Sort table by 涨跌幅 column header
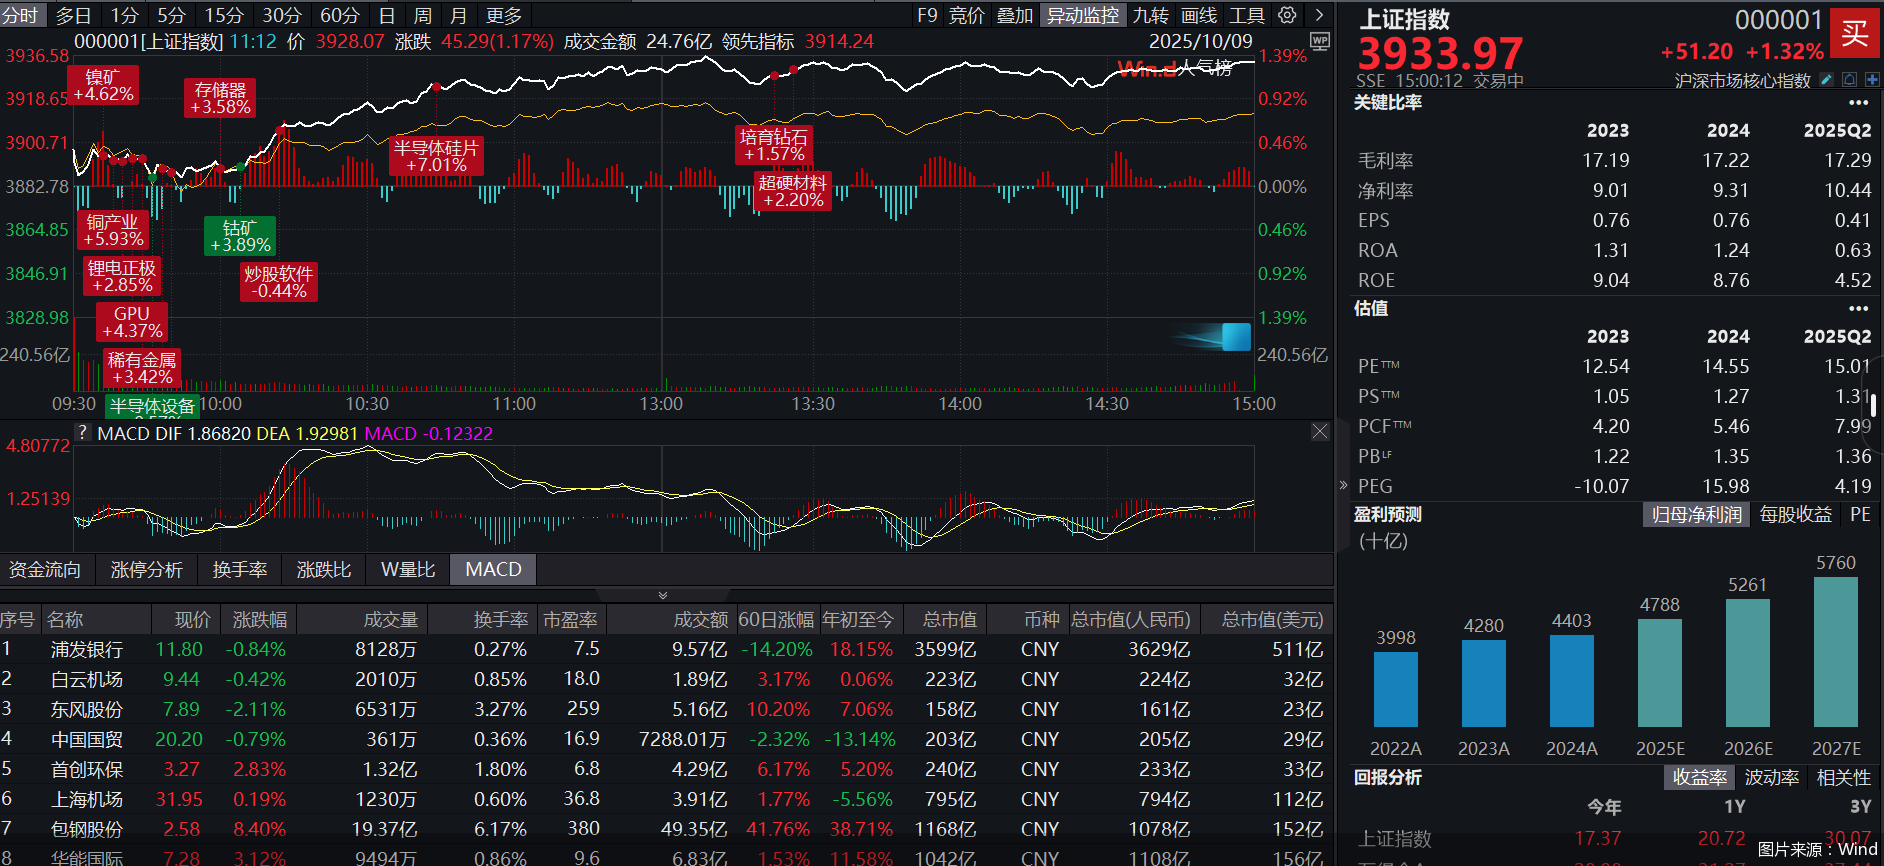The width and height of the screenshot is (1884, 866). 259,620
